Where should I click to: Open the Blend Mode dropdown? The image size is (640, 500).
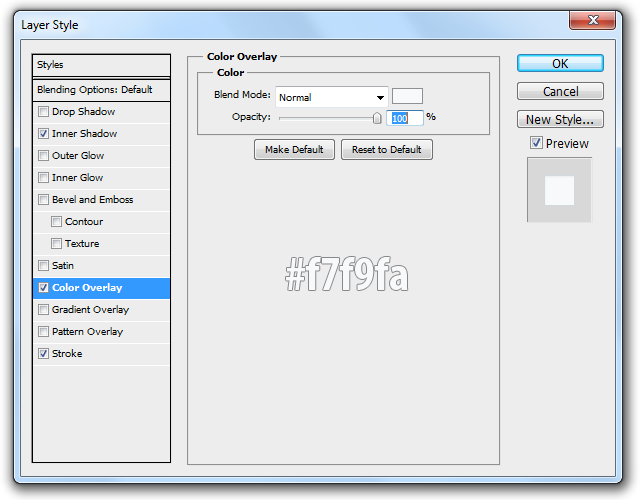pos(332,97)
